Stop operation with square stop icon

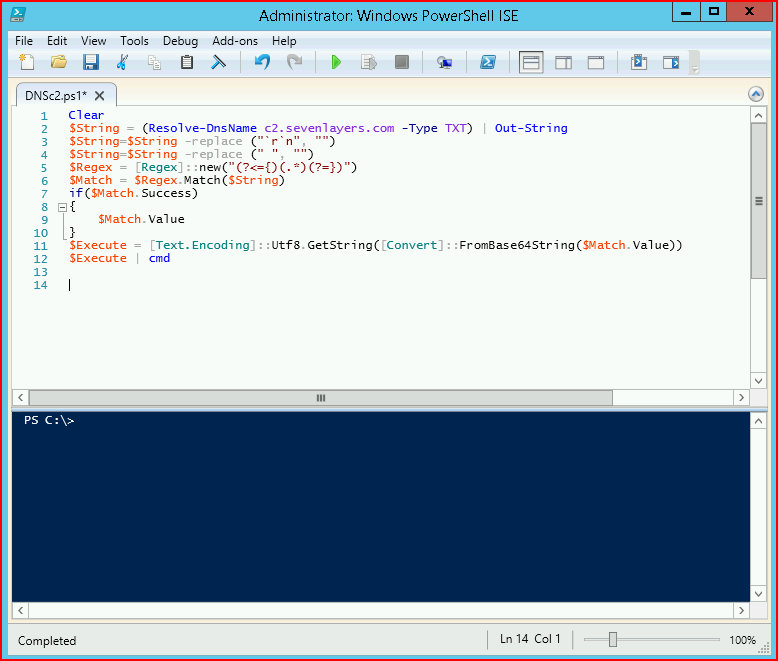[x=401, y=63]
